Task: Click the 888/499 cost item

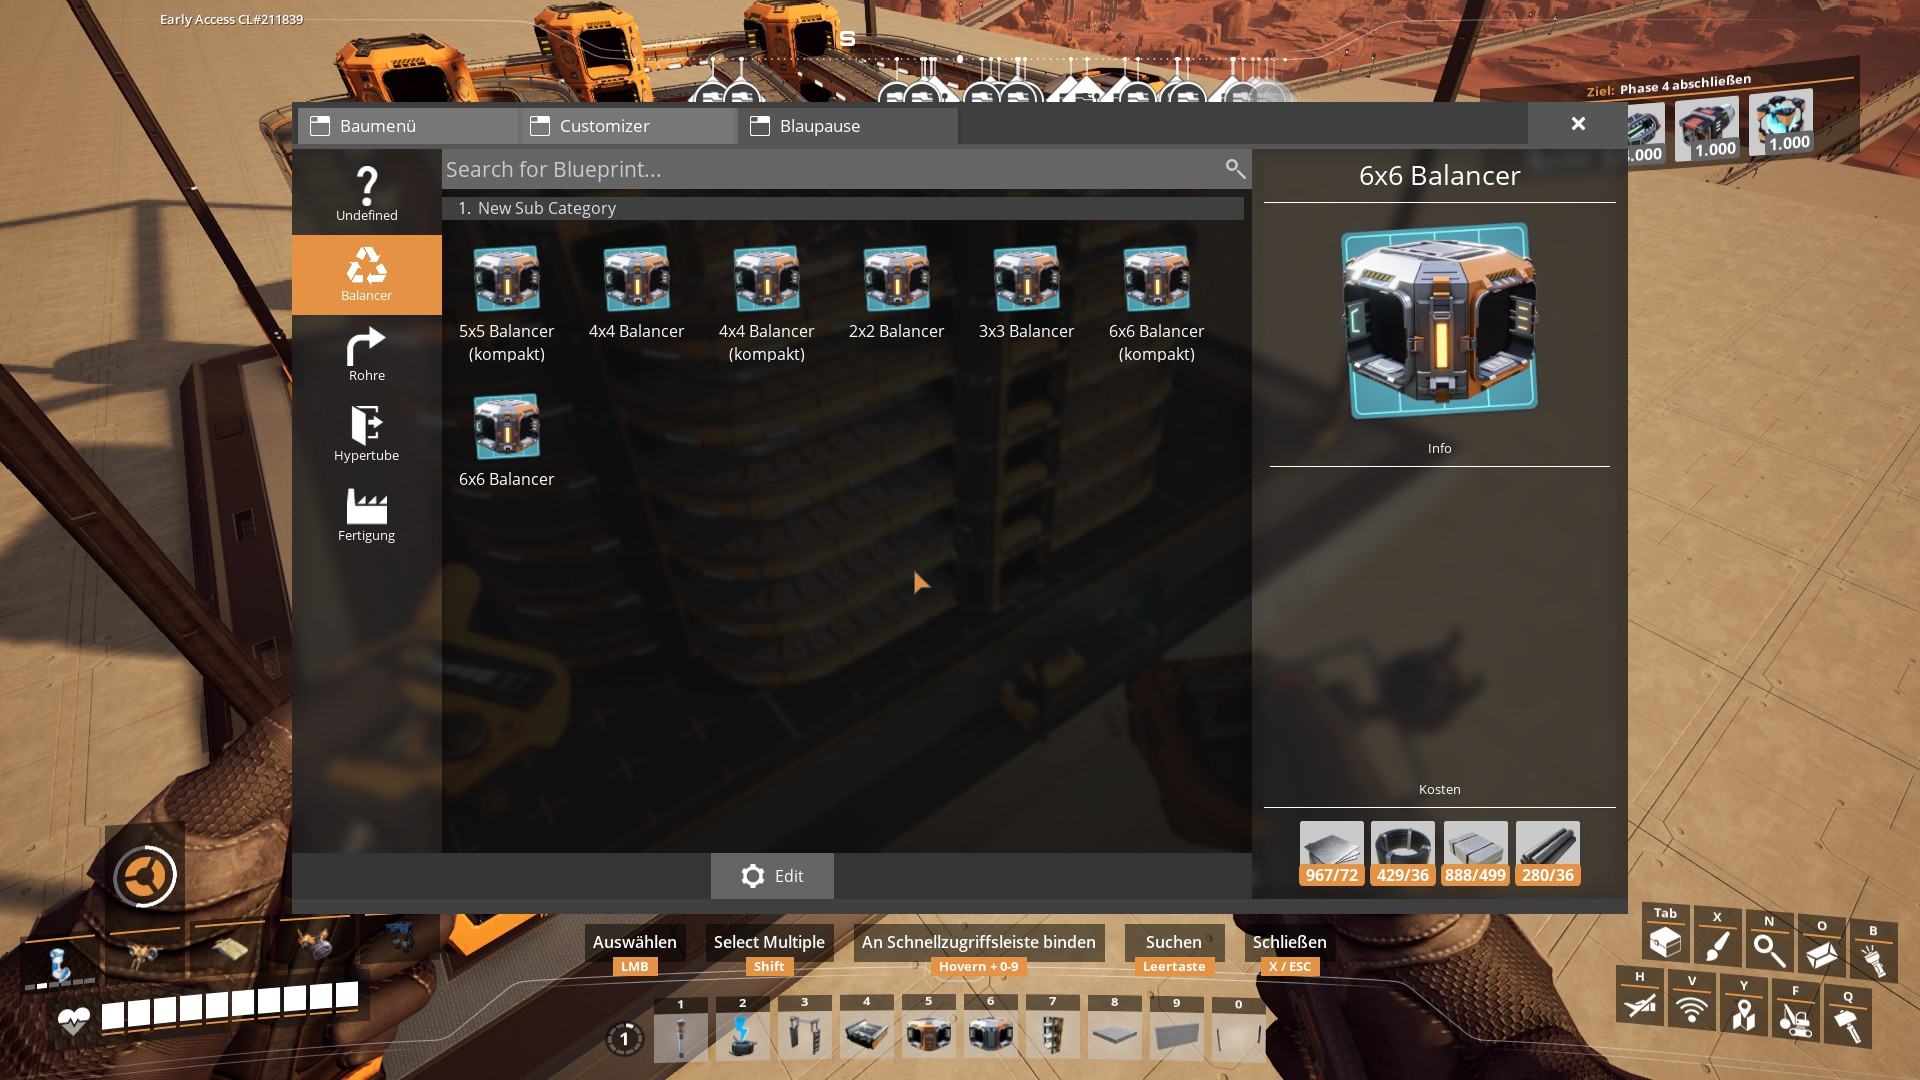Action: (x=1475, y=854)
